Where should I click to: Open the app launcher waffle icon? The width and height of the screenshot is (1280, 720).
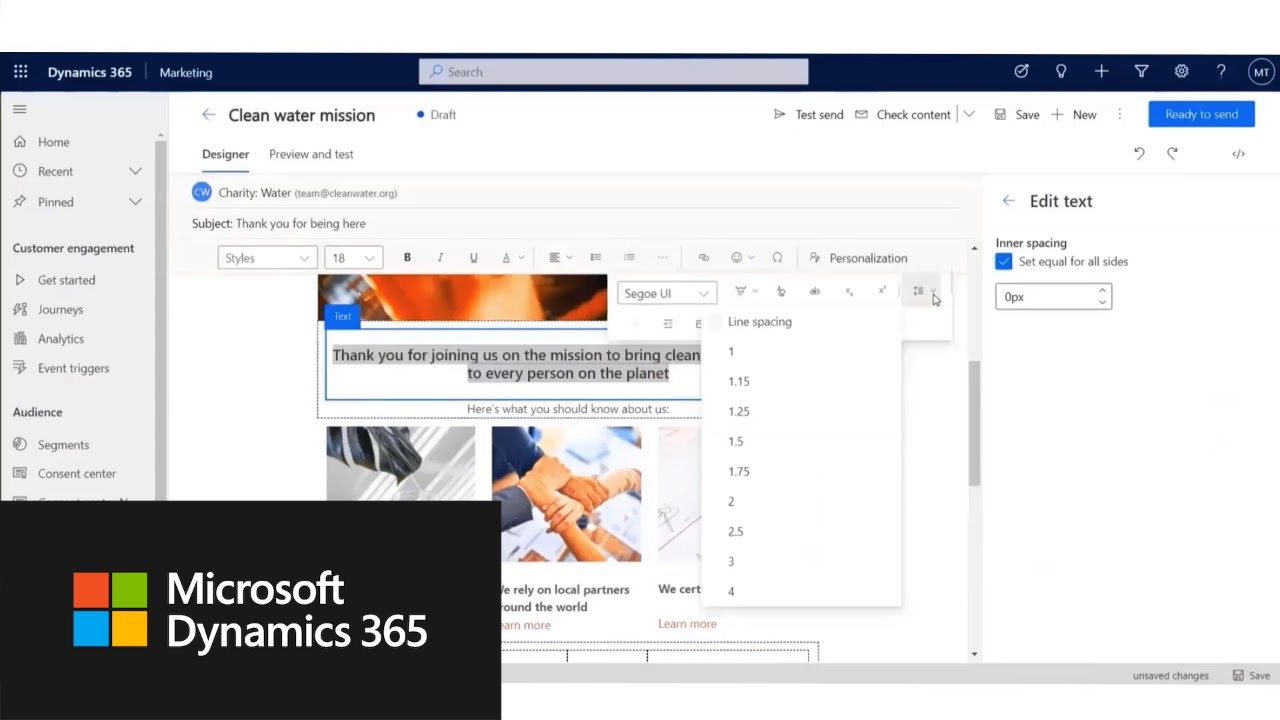[21, 72]
